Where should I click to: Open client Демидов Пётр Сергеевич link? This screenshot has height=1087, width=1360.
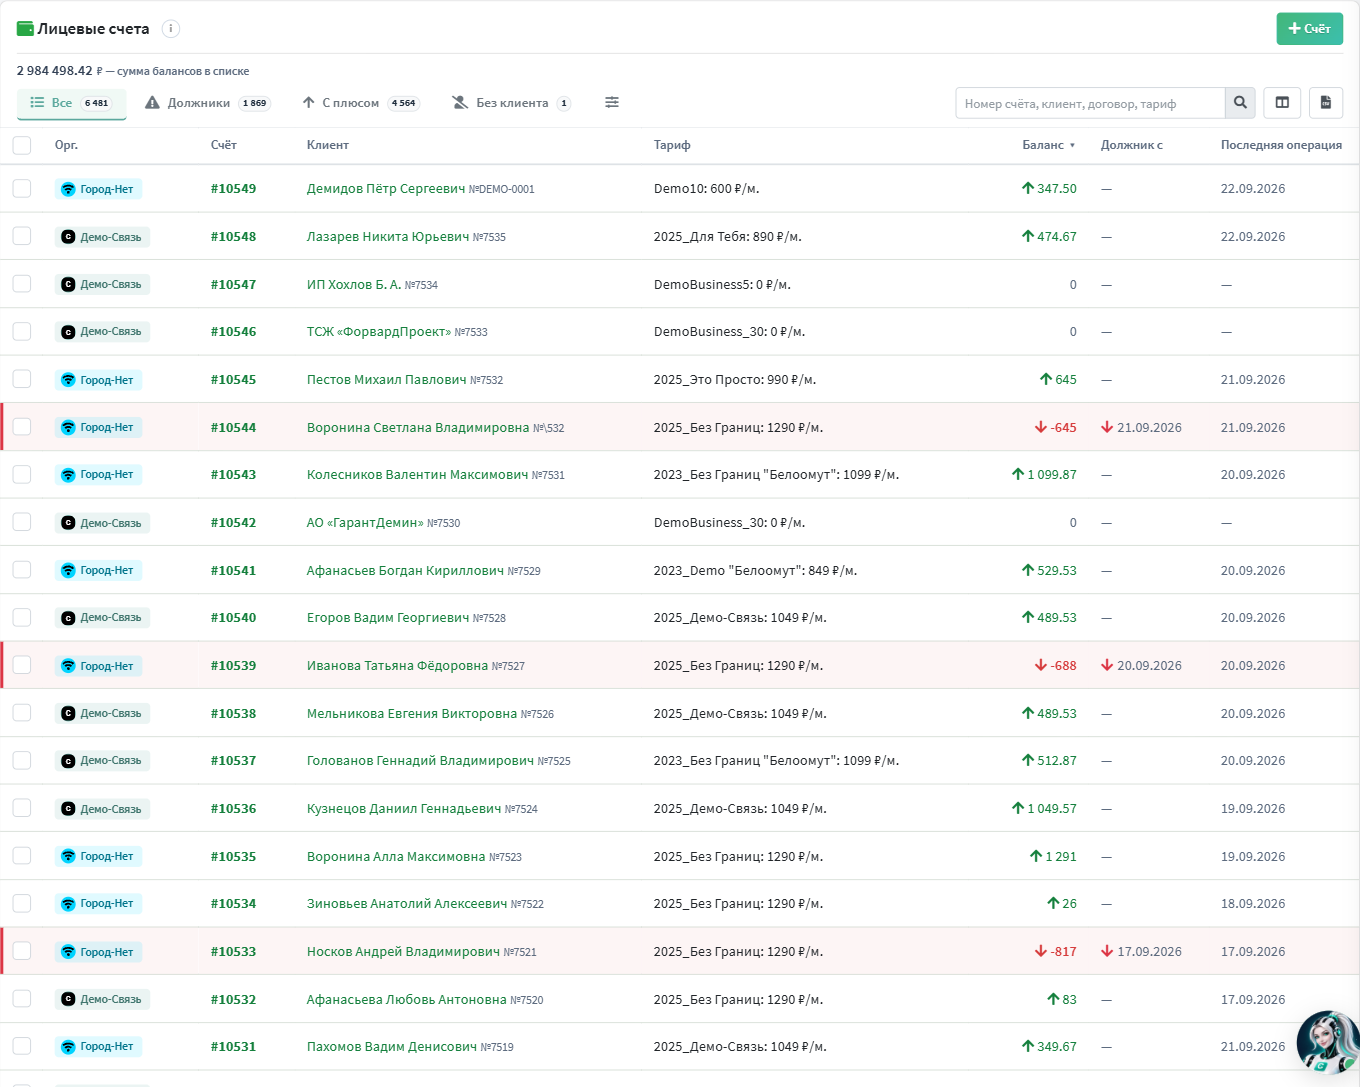click(386, 189)
